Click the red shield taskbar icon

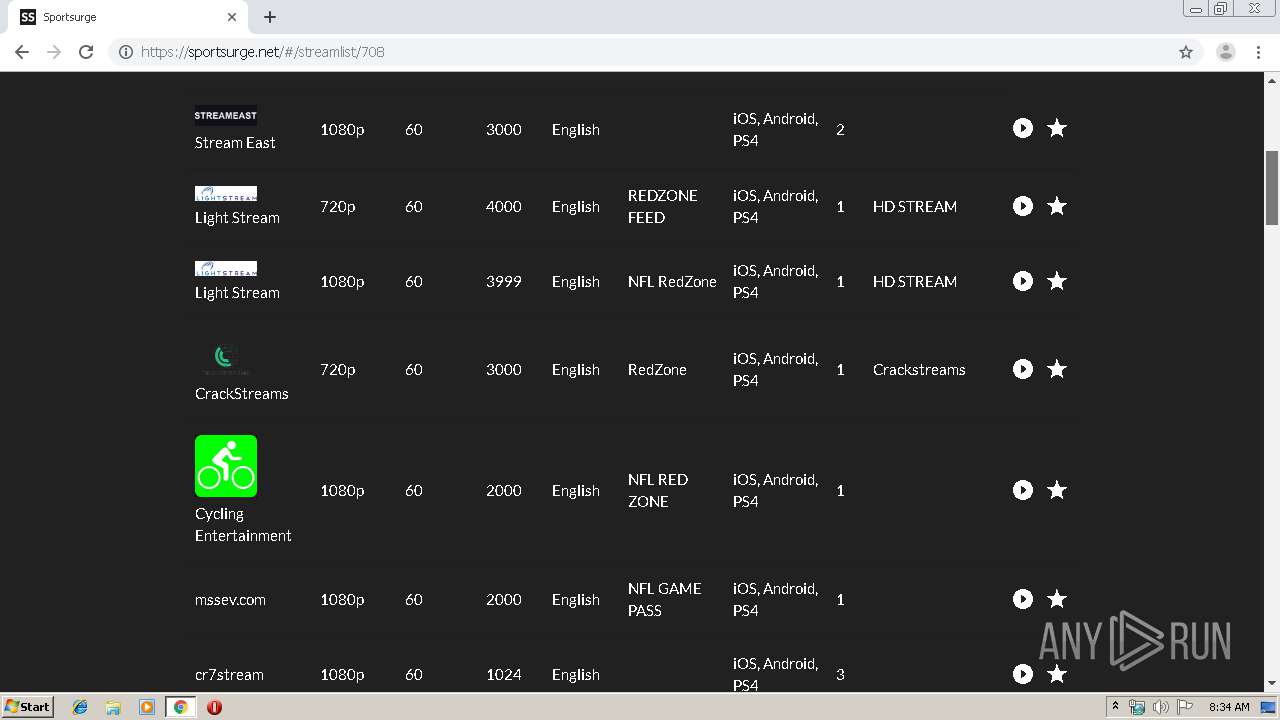214,707
